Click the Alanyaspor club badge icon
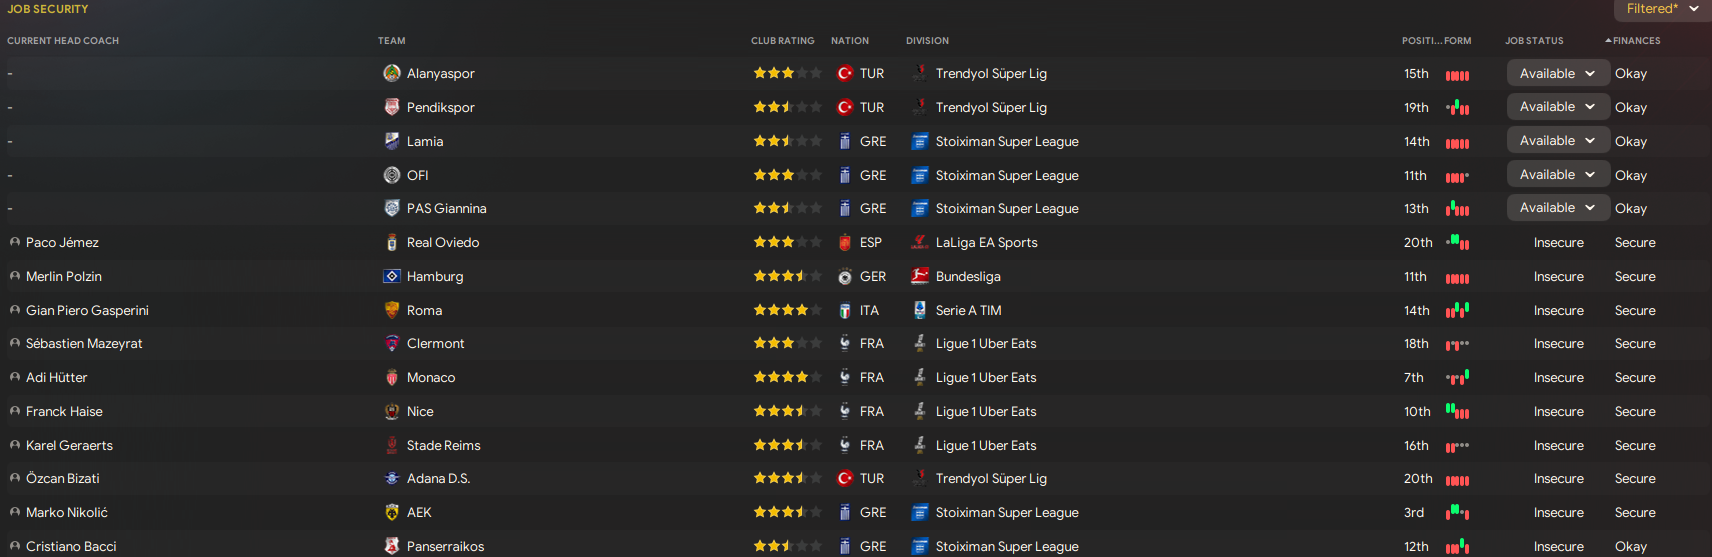1712x557 pixels. pos(392,73)
